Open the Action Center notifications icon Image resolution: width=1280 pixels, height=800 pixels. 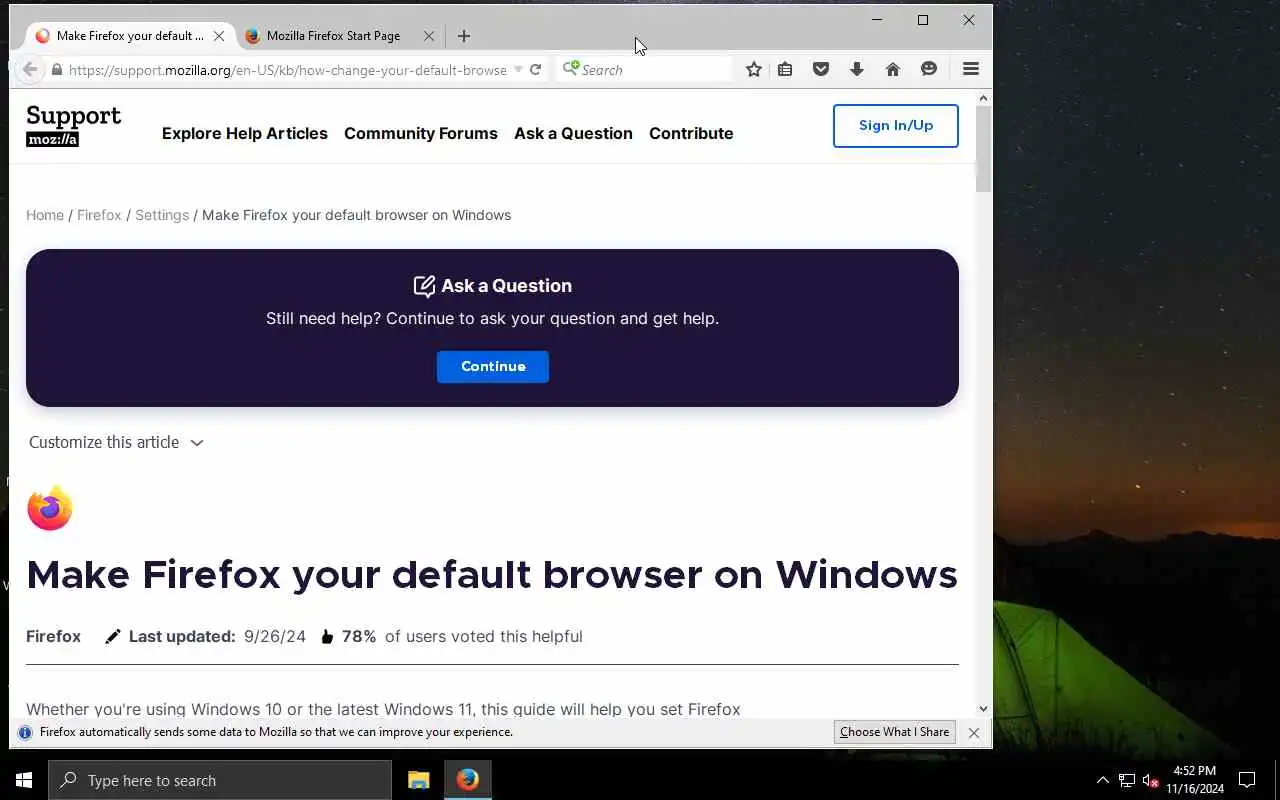pos(1247,780)
